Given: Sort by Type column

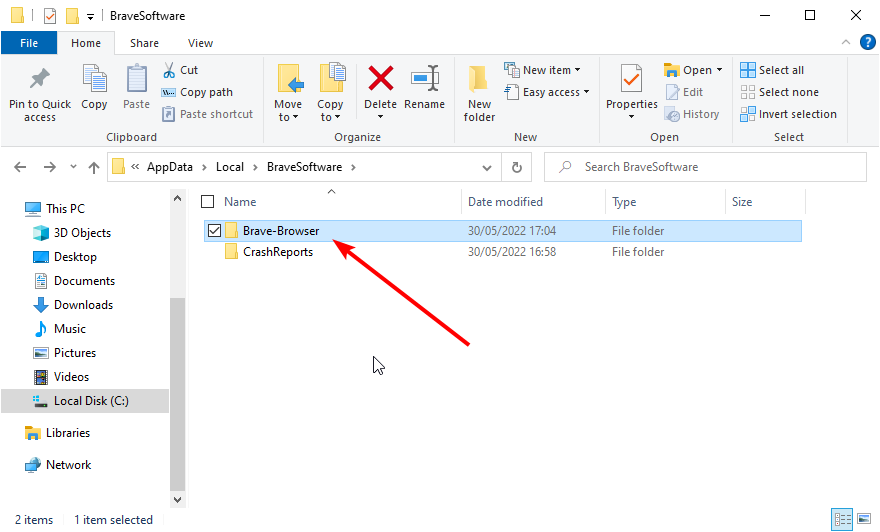Looking at the screenshot, I should (624, 202).
